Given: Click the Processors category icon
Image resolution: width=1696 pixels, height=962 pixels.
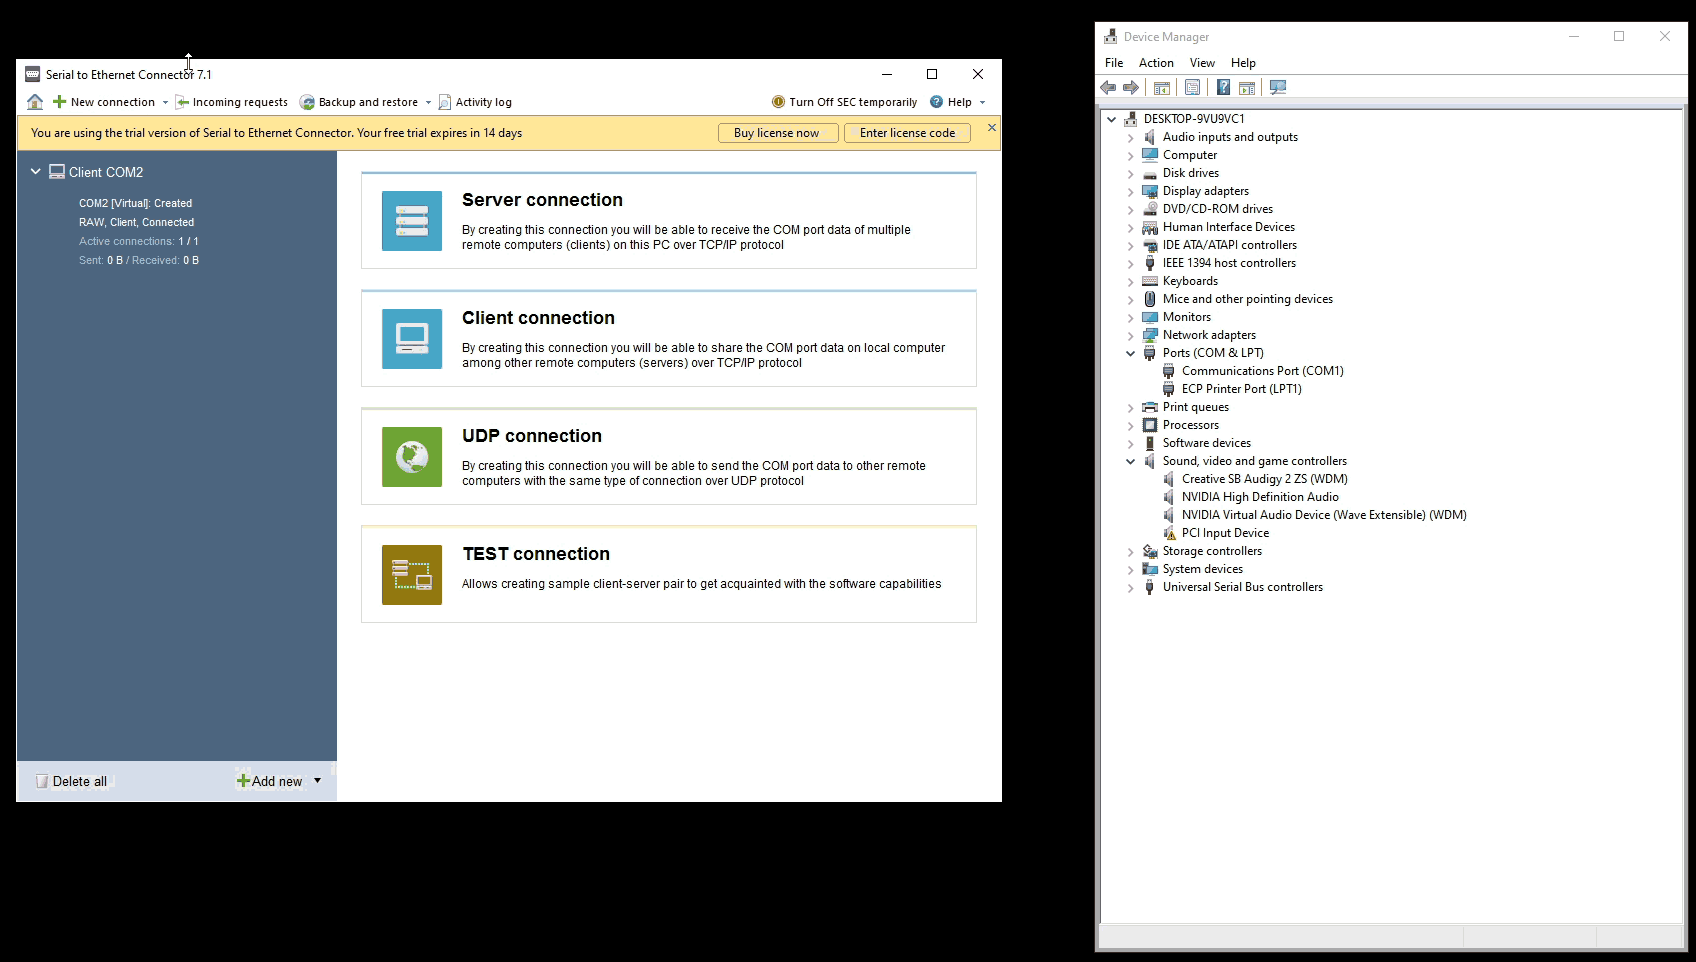Looking at the screenshot, I should [1150, 425].
